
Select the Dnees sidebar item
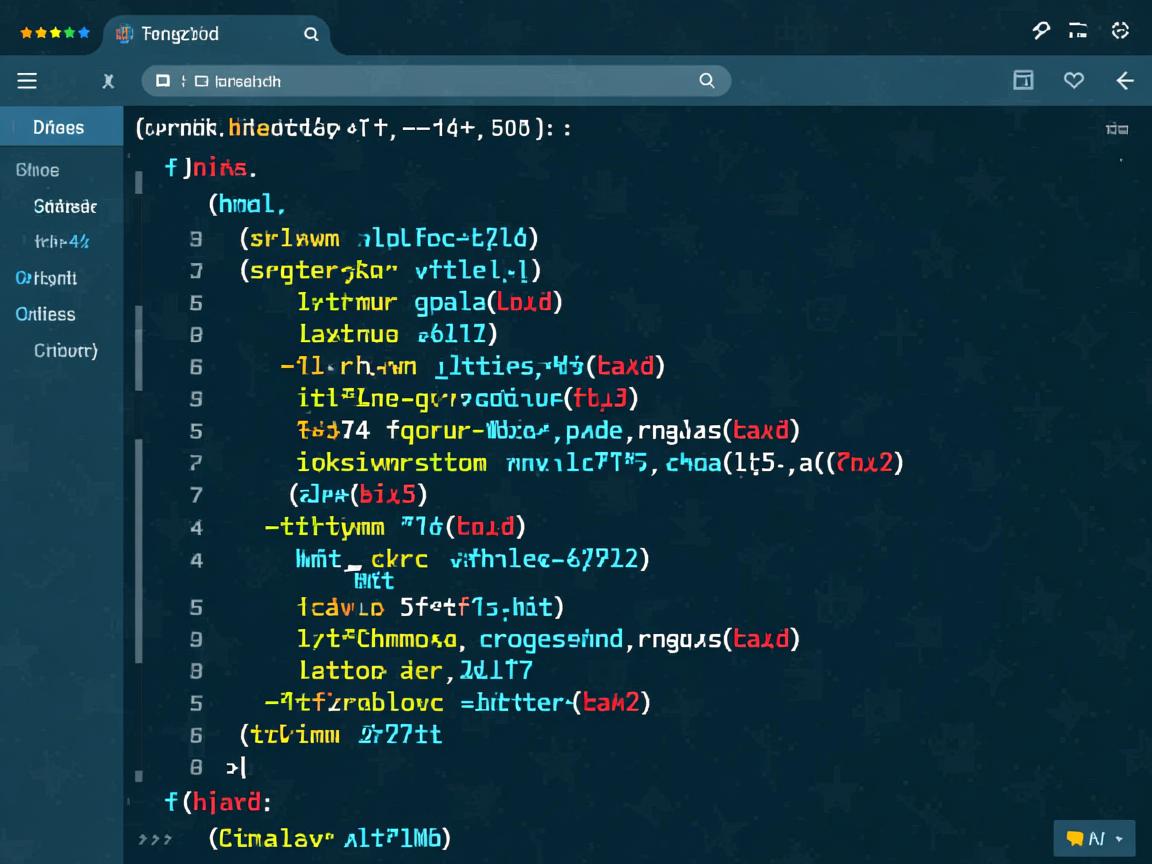point(59,128)
